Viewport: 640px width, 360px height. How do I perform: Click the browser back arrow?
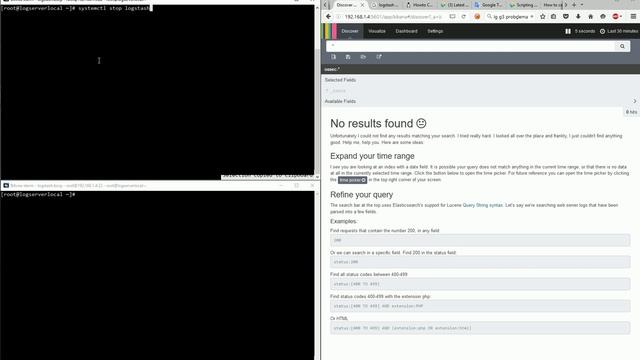click(x=329, y=17)
